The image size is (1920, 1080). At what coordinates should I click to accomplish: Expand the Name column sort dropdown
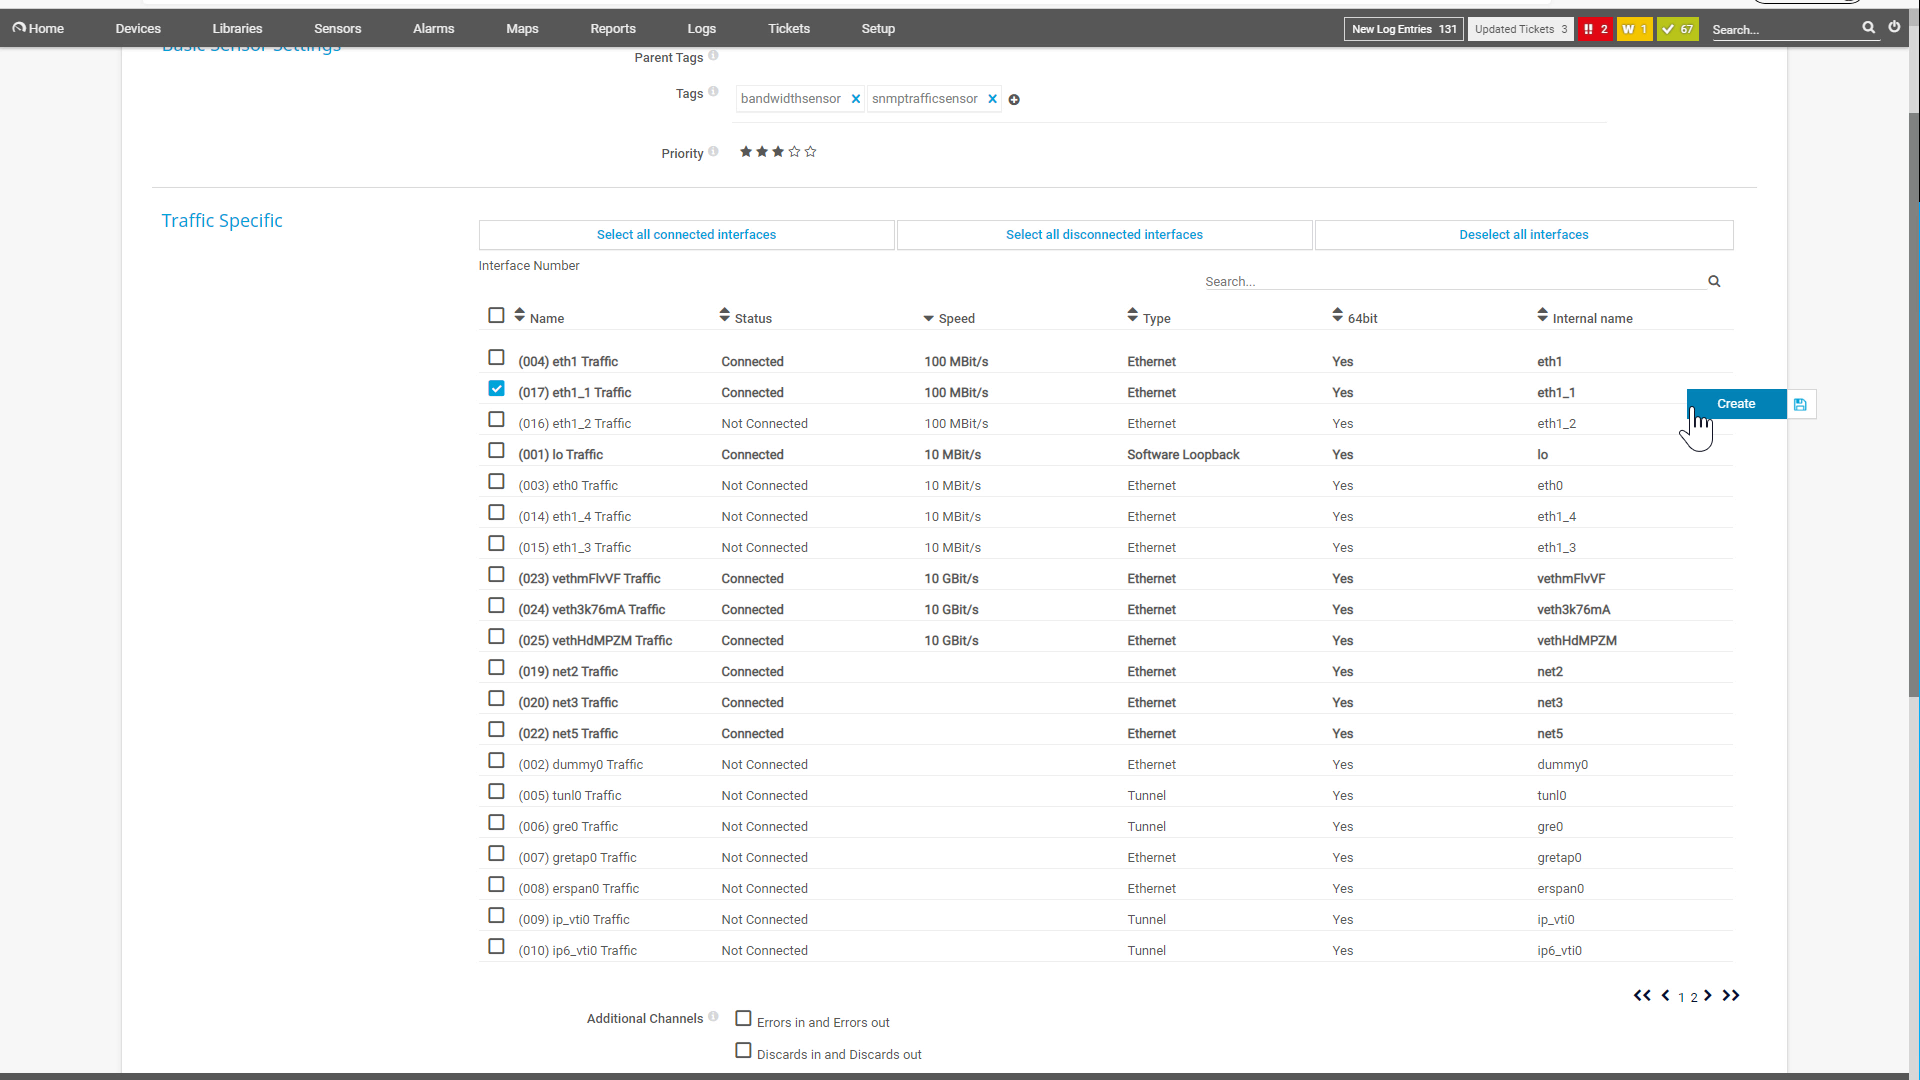click(522, 316)
